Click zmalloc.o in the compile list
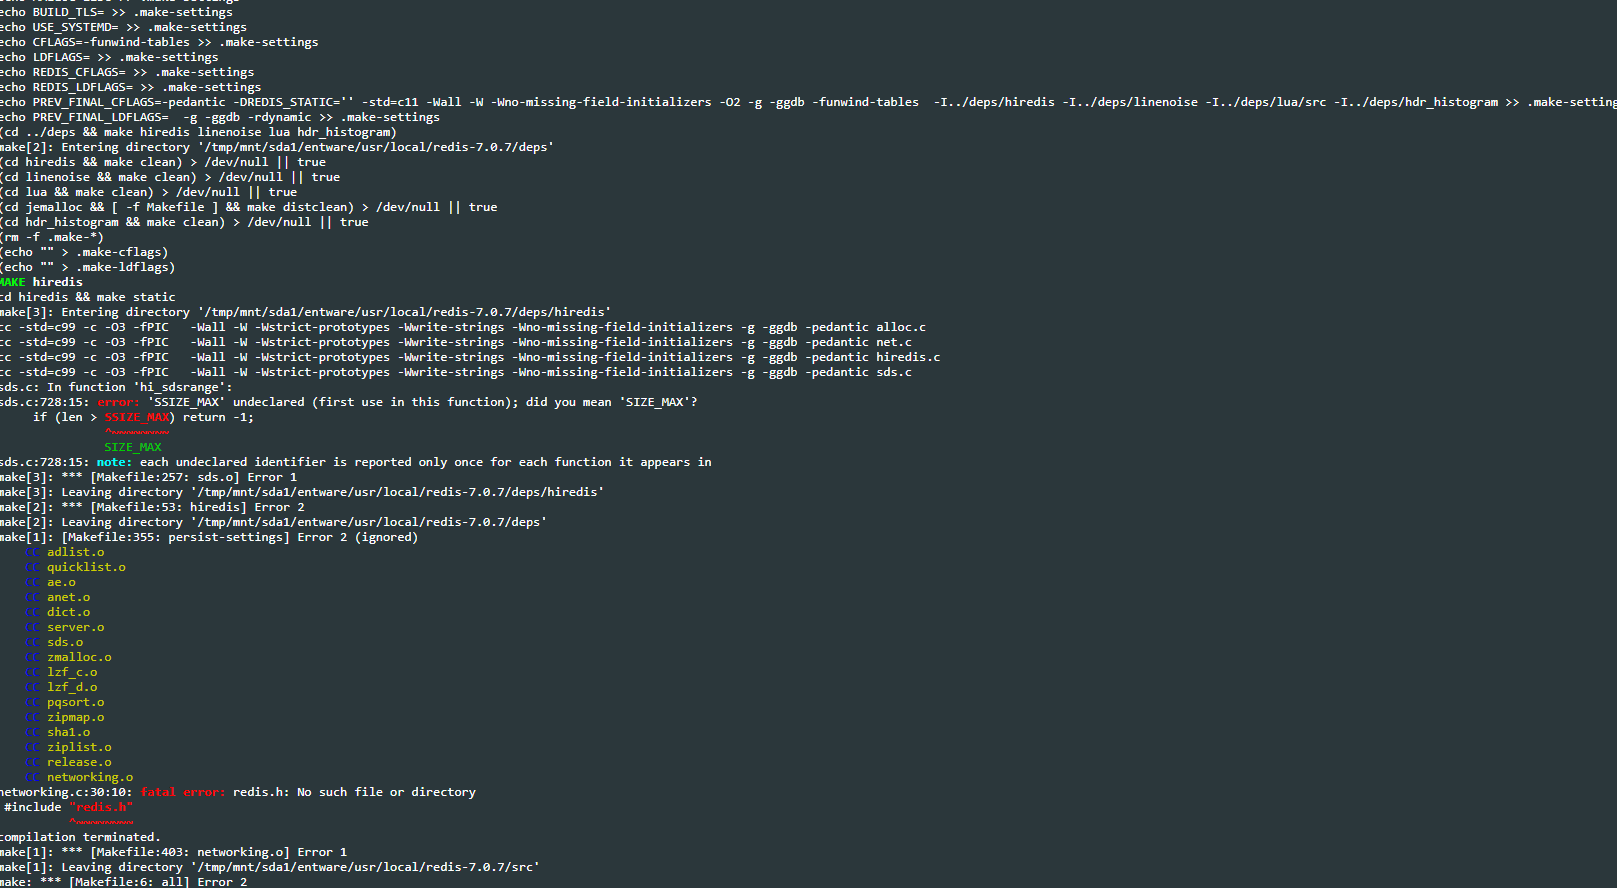This screenshot has width=1617, height=888. click(x=79, y=657)
